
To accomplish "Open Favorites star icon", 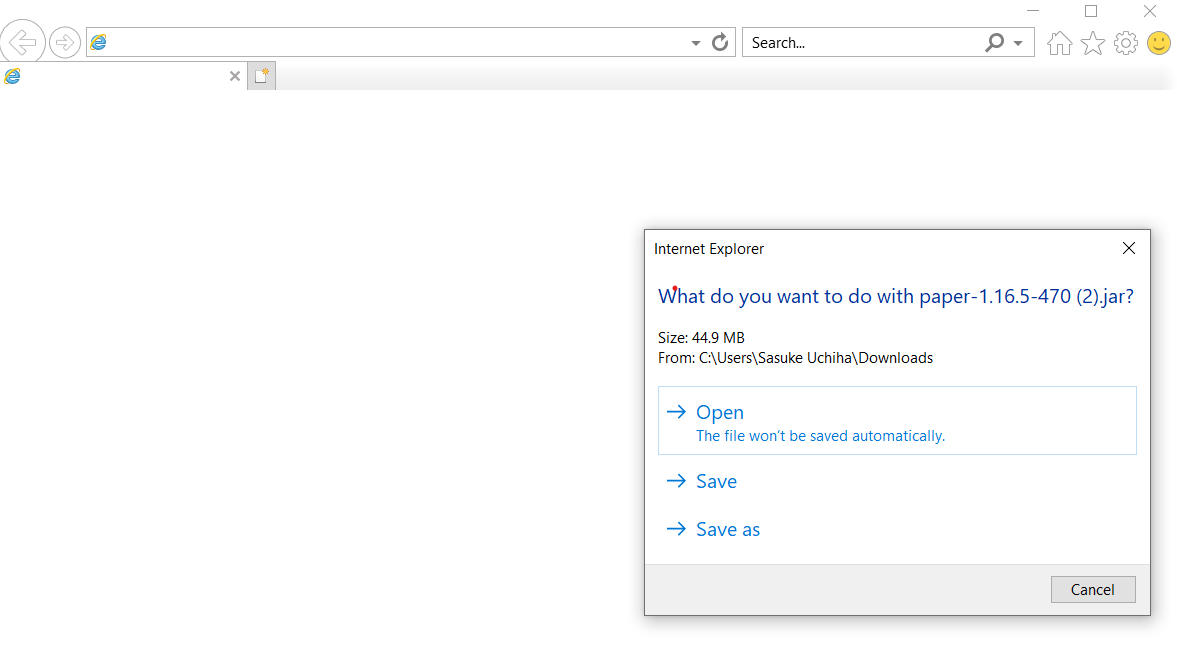I will [x=1092, y=42].
